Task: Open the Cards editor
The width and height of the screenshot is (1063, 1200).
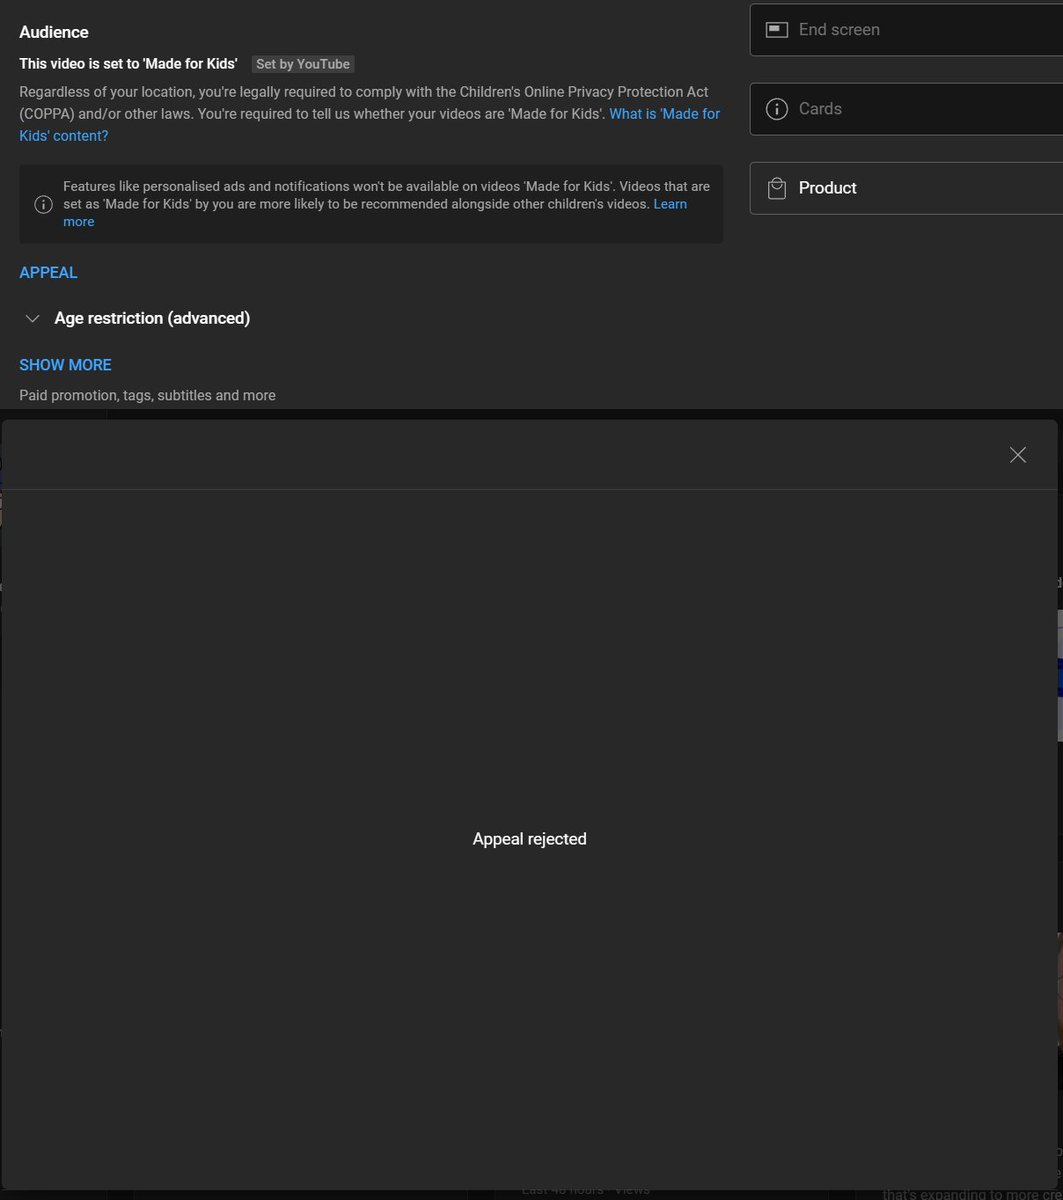Action: (906, 109)
